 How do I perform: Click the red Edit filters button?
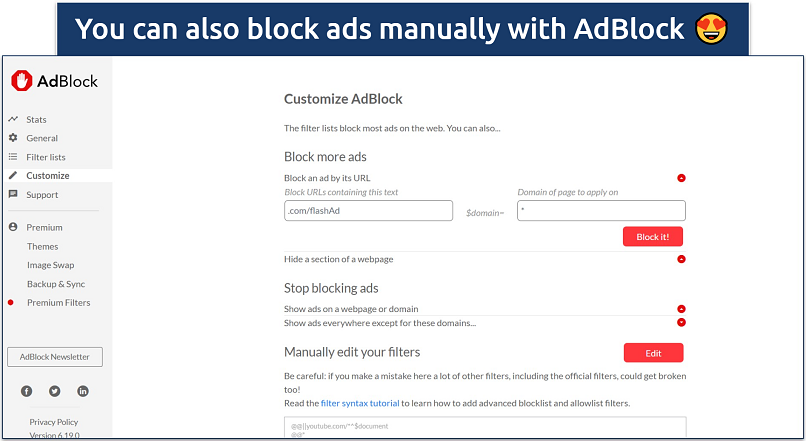(653, 352)
